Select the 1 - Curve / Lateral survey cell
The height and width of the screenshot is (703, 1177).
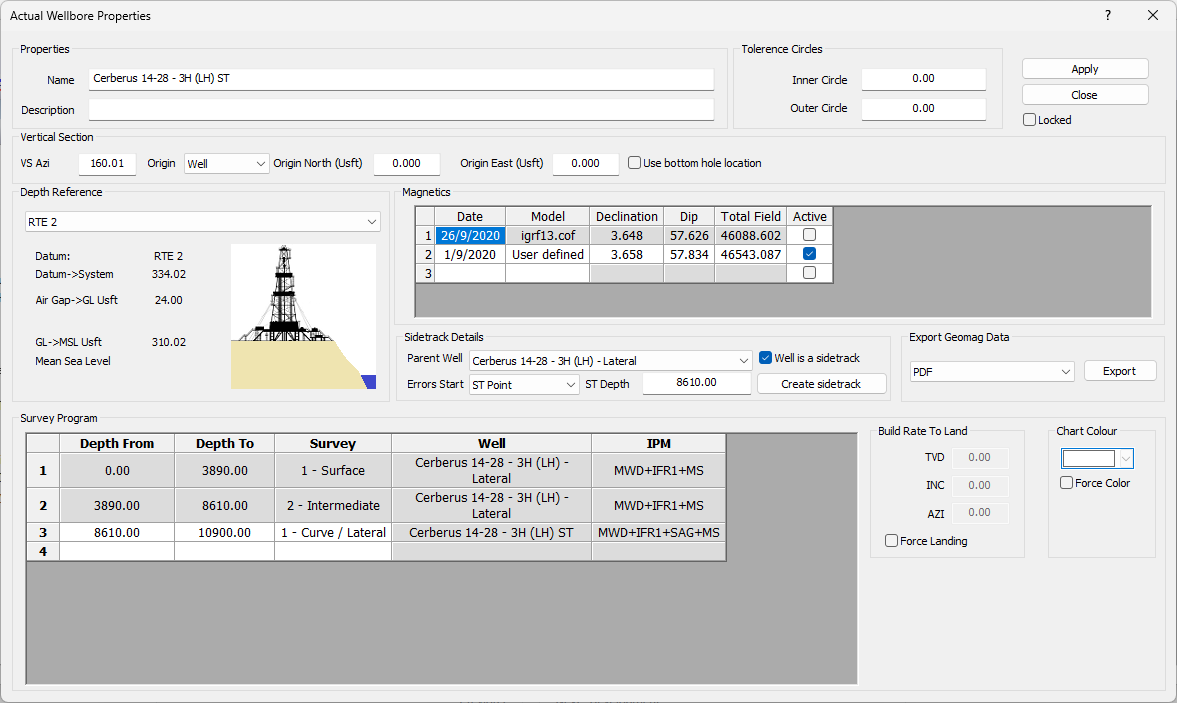click(x=333, y=533)
